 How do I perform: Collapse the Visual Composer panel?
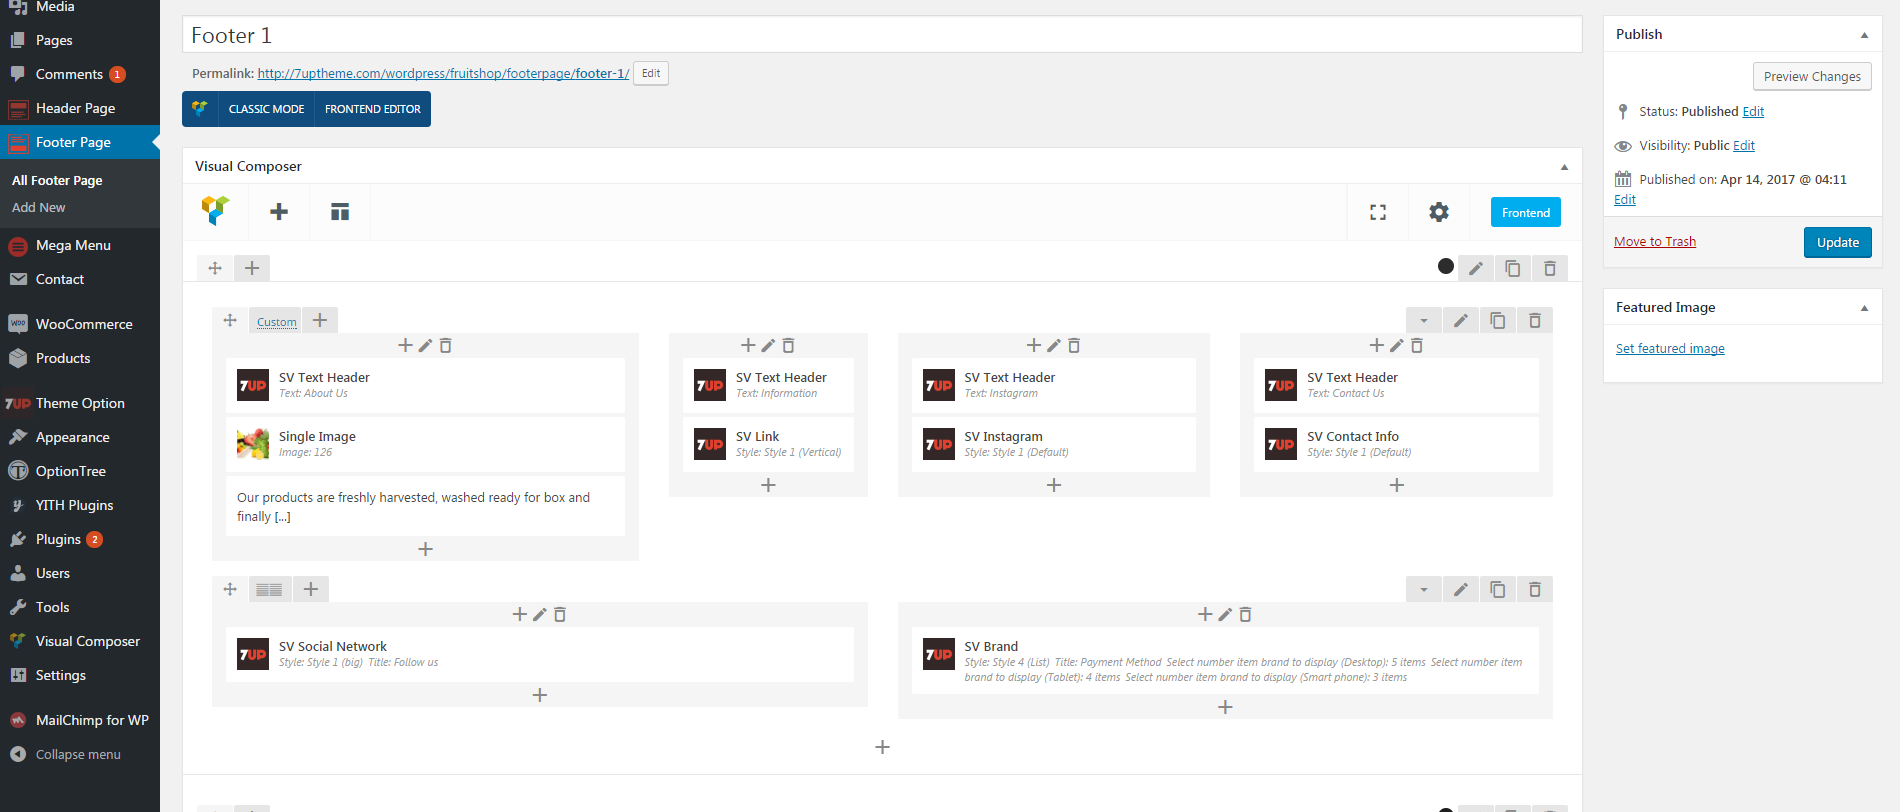[x=1564, y=167]
